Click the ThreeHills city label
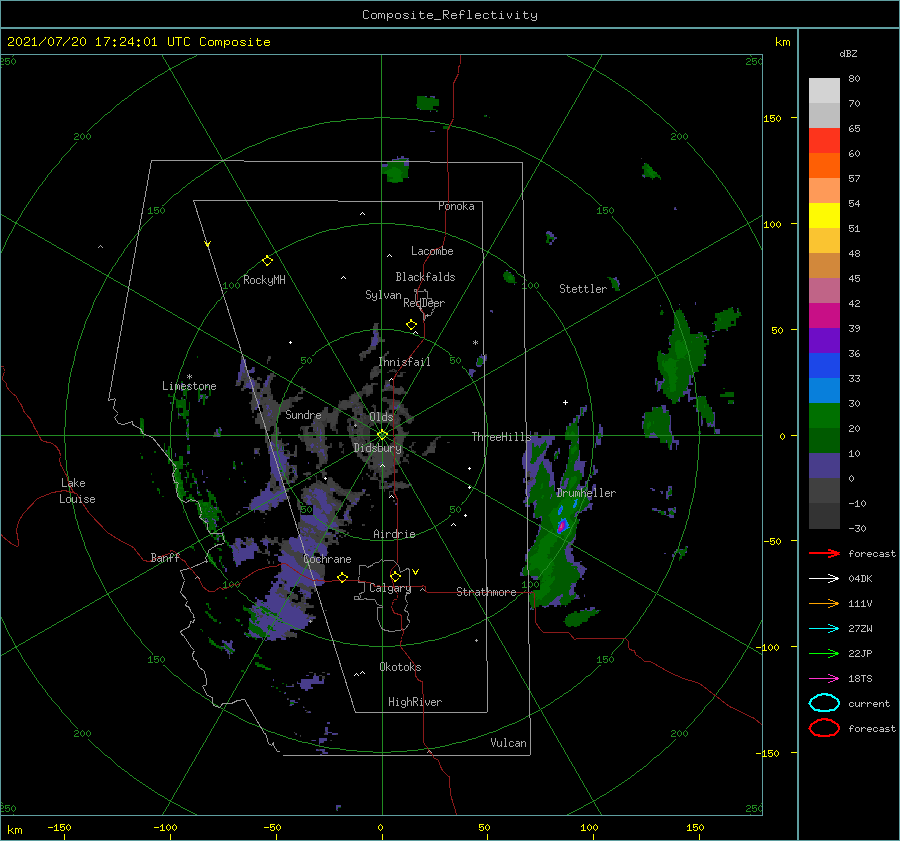Viewport: 900px width, 841px height. pyautogui.click(x=502, y=437)
